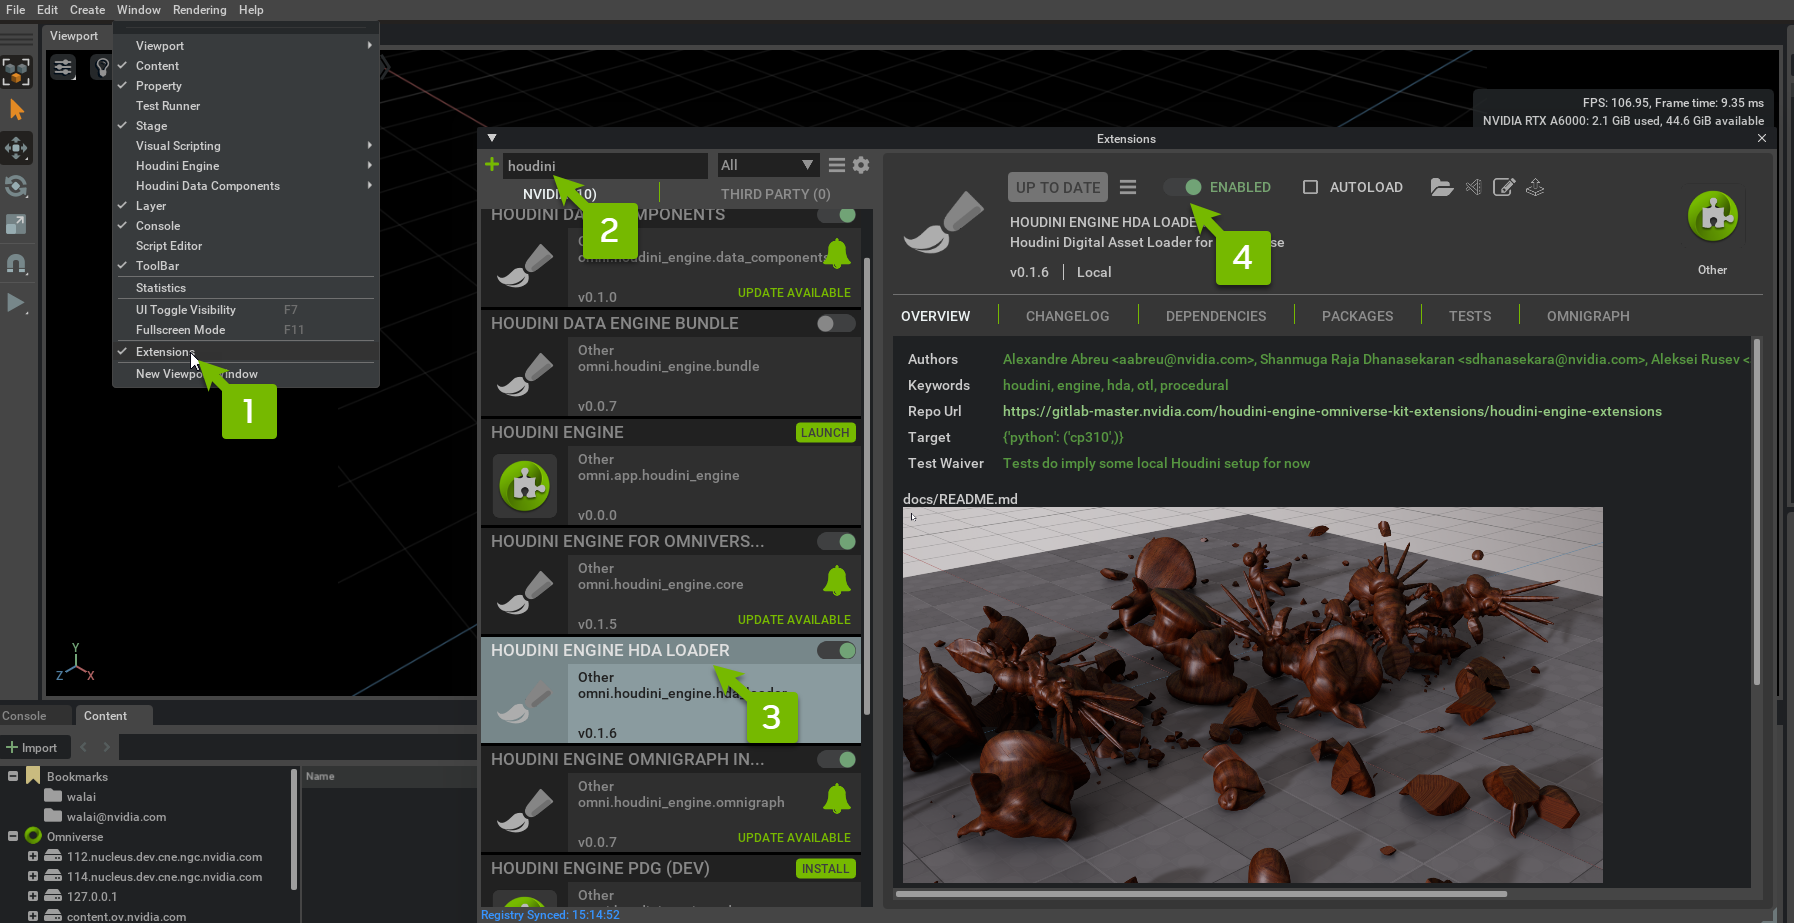Select the orange arrow selection tool
This screenshot has height=923, width=1794.
coord(16,110)
